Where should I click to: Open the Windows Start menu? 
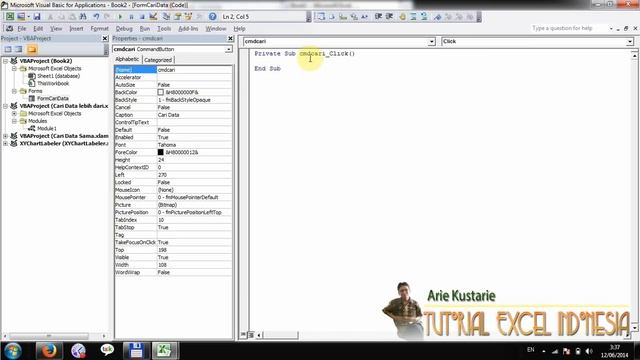tap(13, 351)
